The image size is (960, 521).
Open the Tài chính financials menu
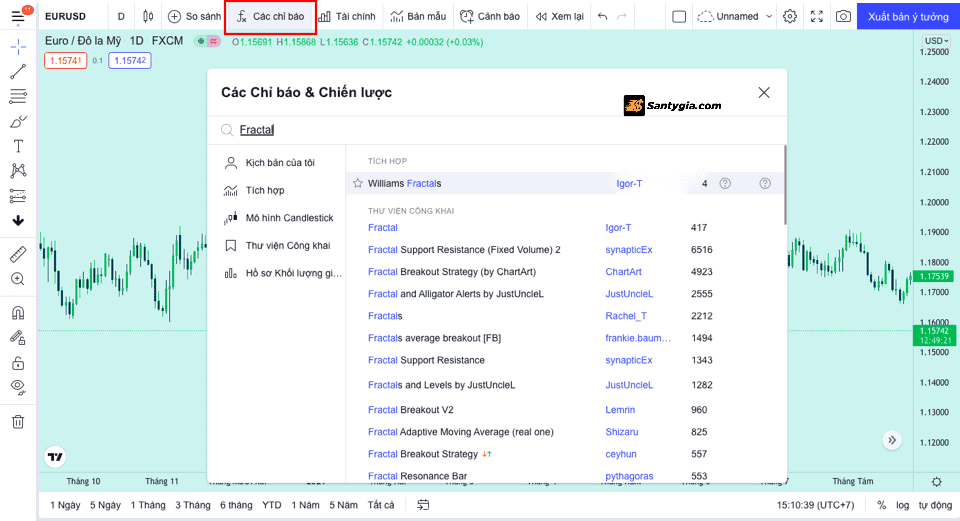[x=347, y=17]
